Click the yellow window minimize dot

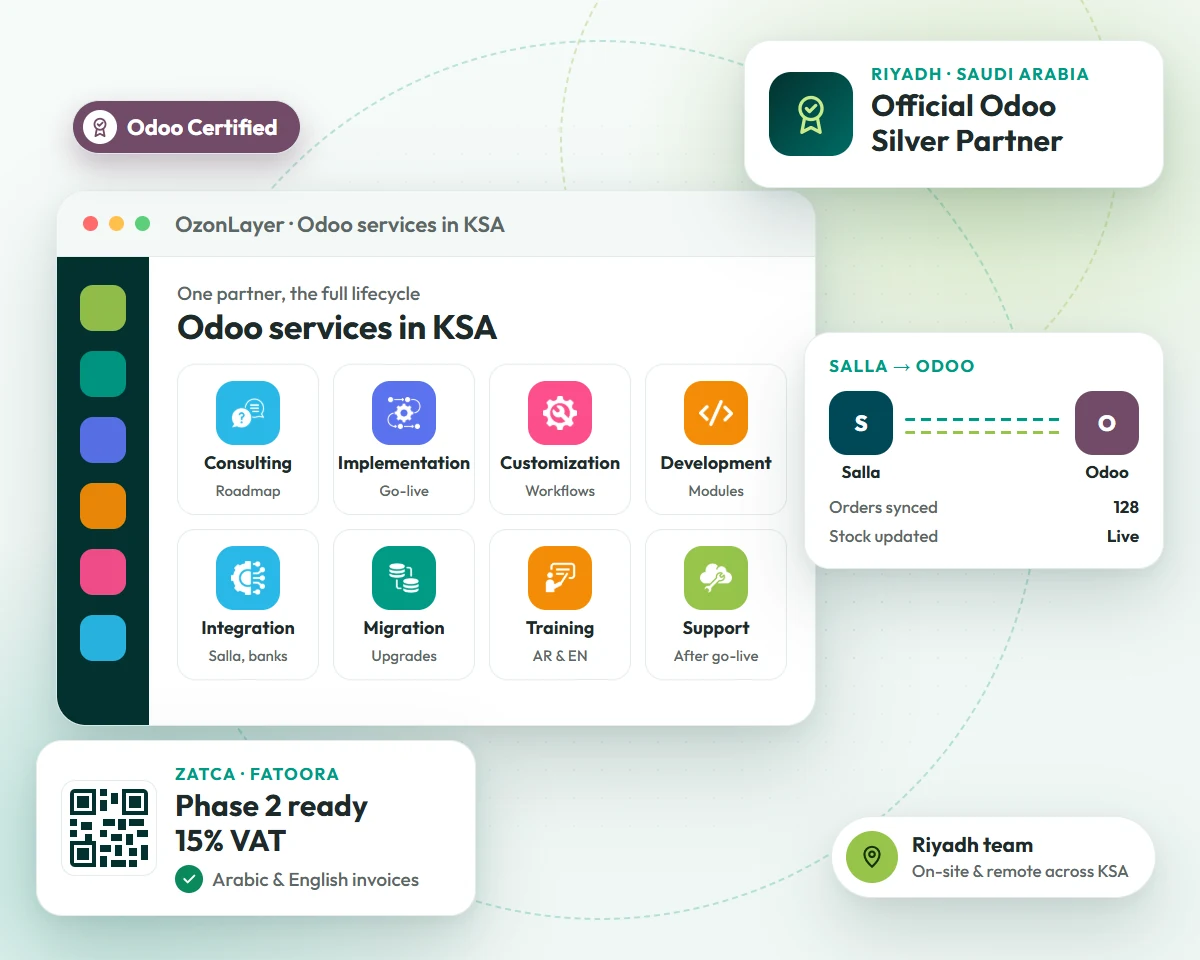(x=117, y=224)
